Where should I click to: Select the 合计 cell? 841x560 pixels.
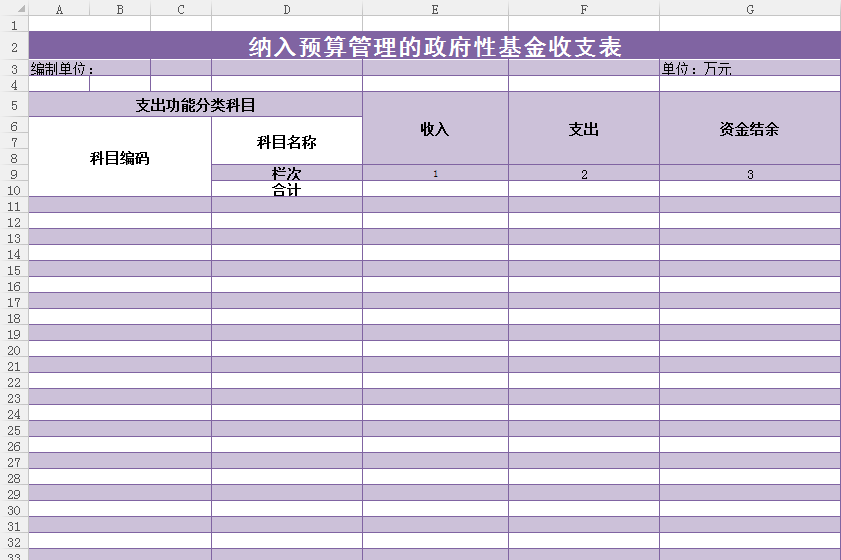point(287,189)
